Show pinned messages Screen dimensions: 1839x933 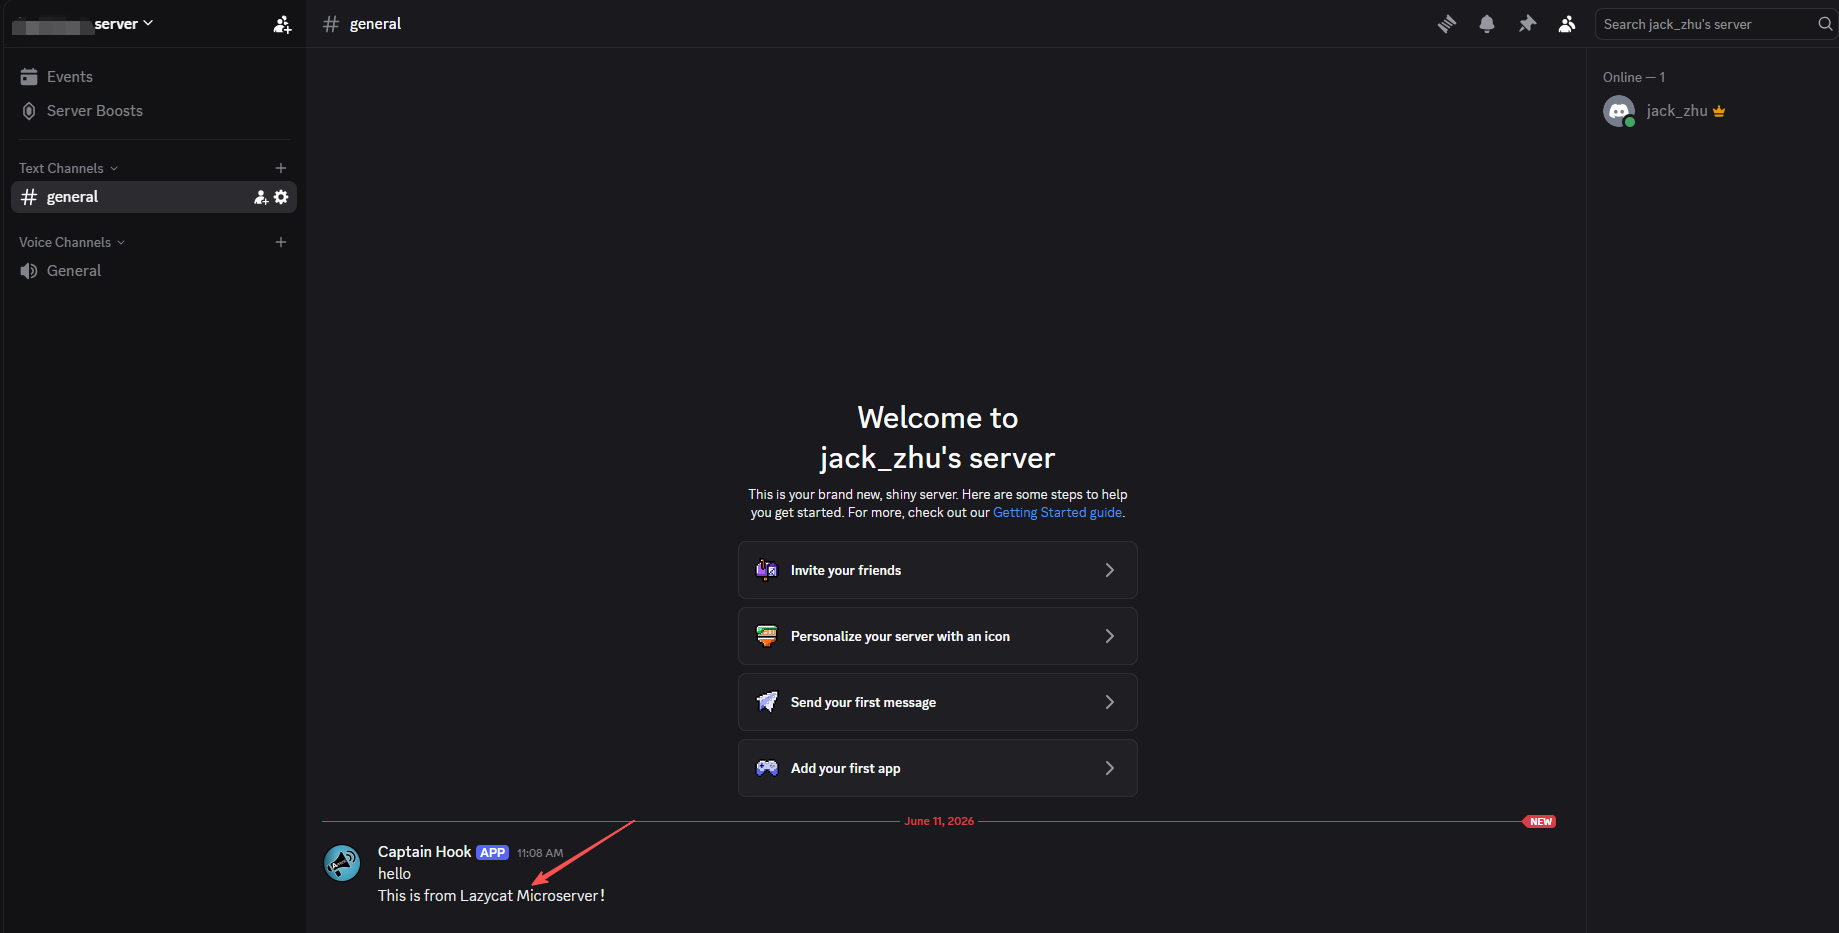click(x=1527, y=24)
